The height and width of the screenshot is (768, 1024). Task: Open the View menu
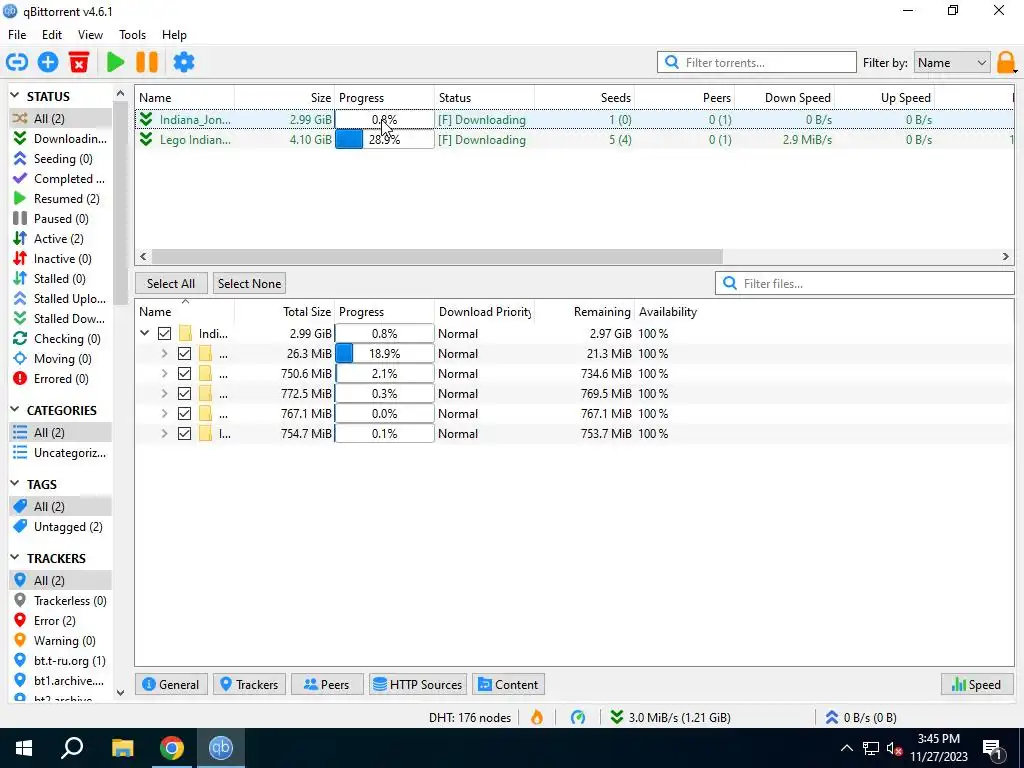(x=90, y=35)
